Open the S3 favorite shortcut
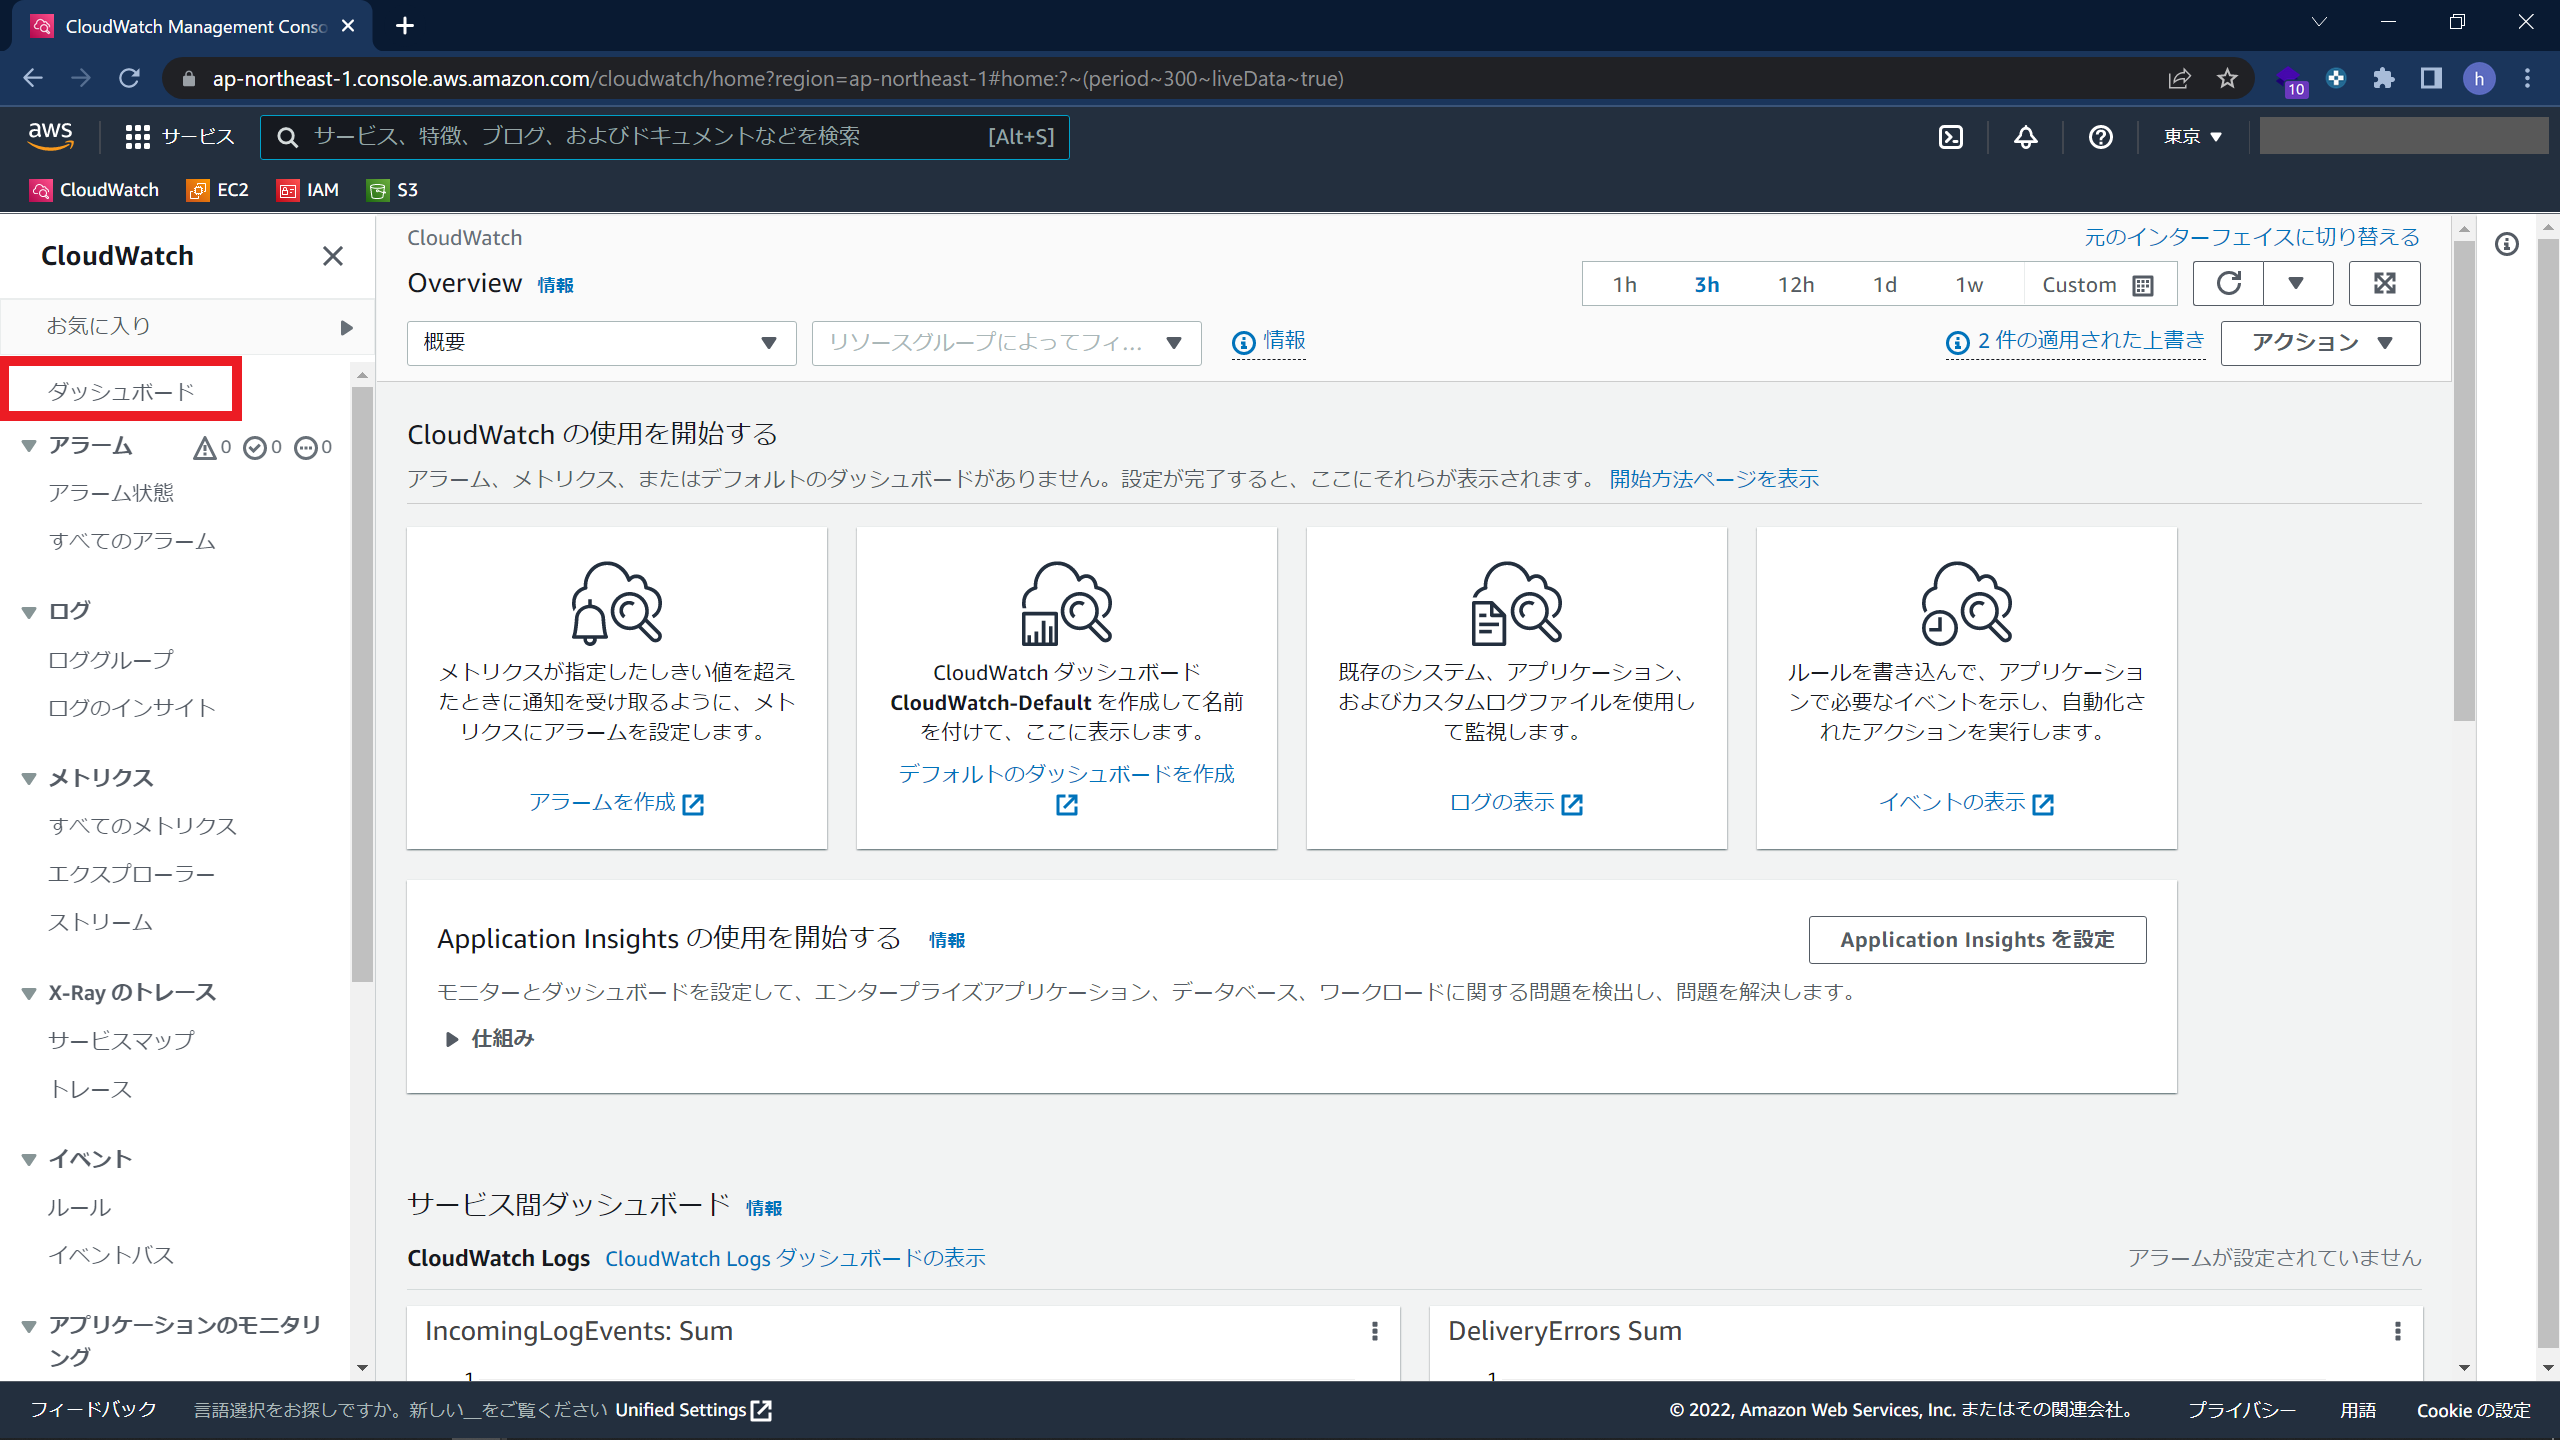2560x1440 pixels. point(393,190)
